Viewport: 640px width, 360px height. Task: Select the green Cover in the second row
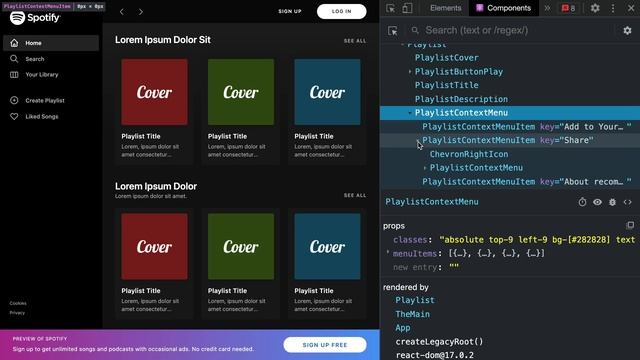pos(241,246)
